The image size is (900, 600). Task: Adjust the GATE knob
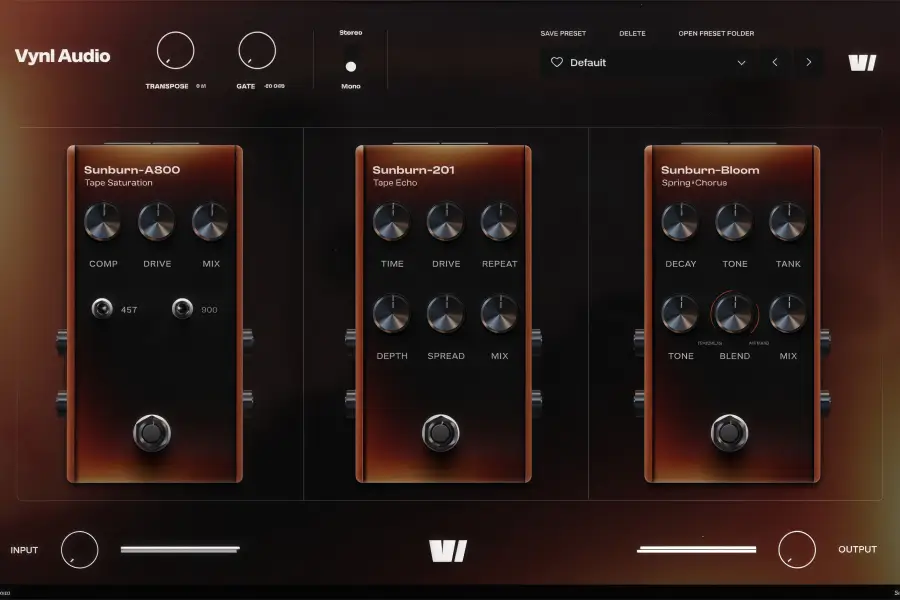pos(257,51)
